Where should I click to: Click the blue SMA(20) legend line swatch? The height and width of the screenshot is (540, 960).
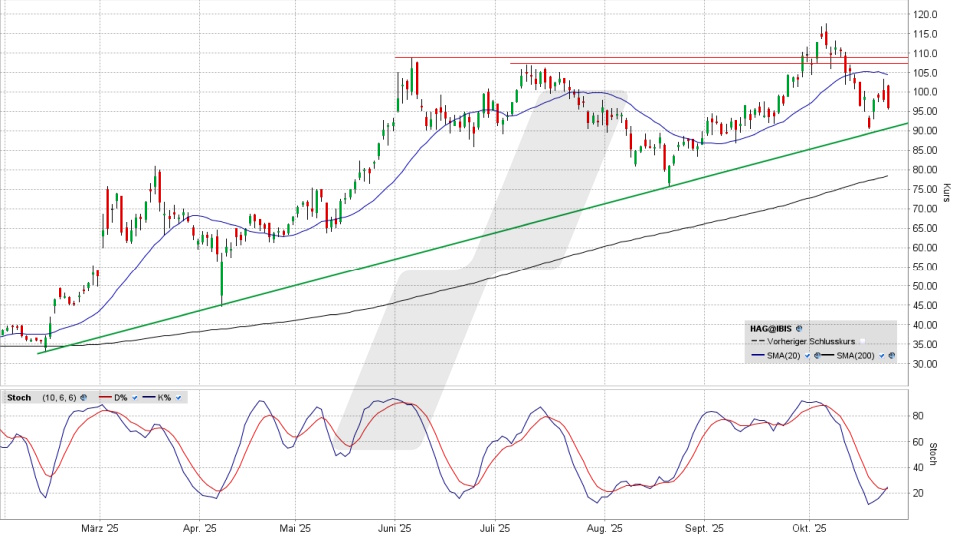pyautogui.click(x=757, y=355)
